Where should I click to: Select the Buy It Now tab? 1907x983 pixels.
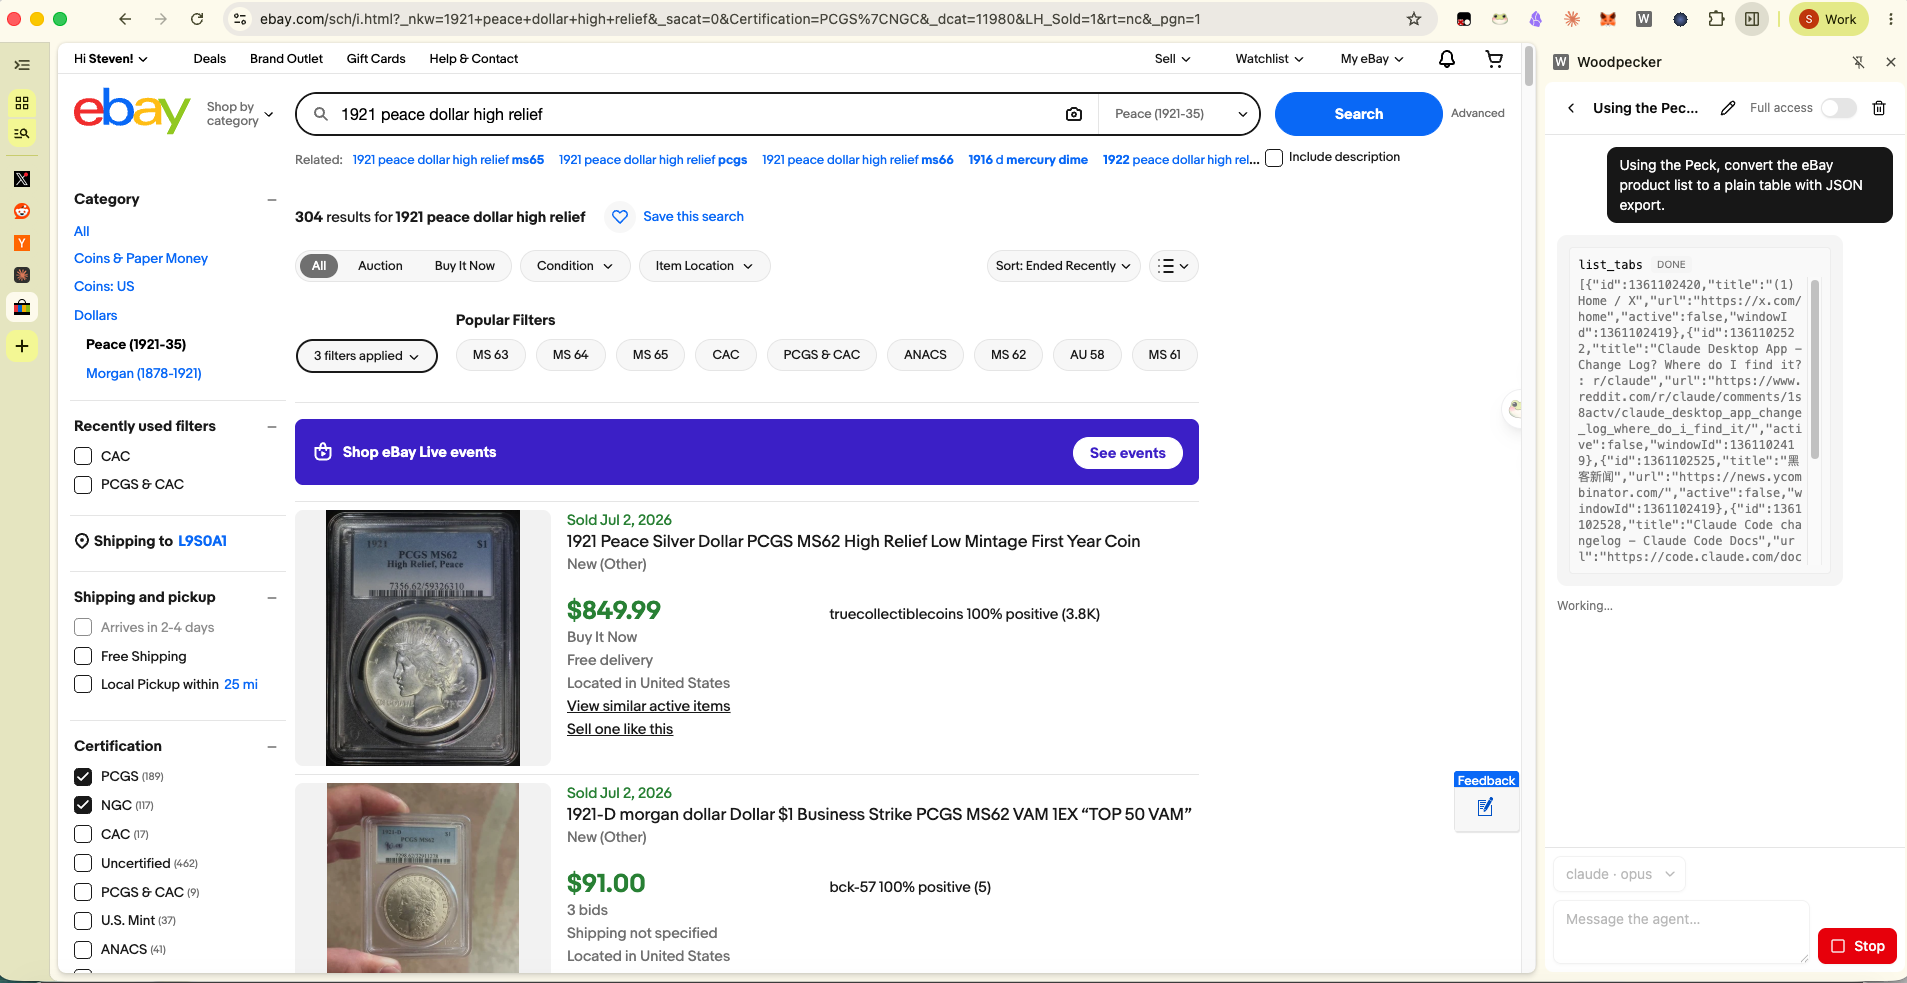point(465,266)
